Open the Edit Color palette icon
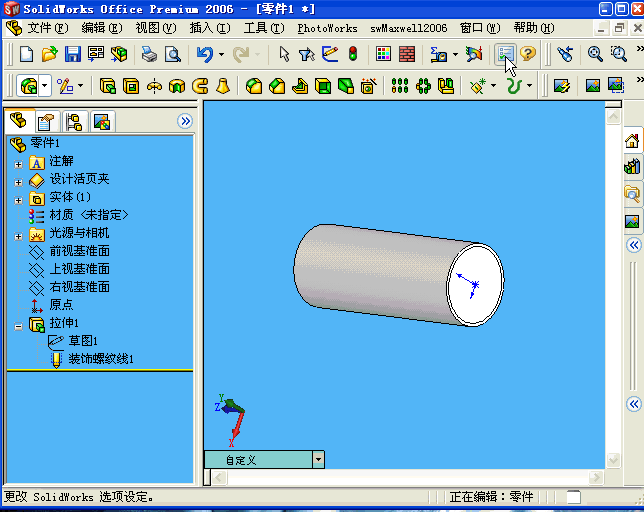Image resolution: width=644 pixels, height=512 pixels. tap(383, 54)
